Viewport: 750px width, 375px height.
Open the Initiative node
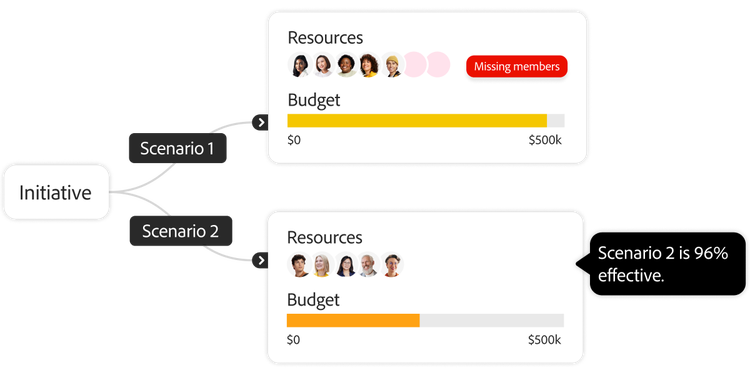[x=56, y=192]
